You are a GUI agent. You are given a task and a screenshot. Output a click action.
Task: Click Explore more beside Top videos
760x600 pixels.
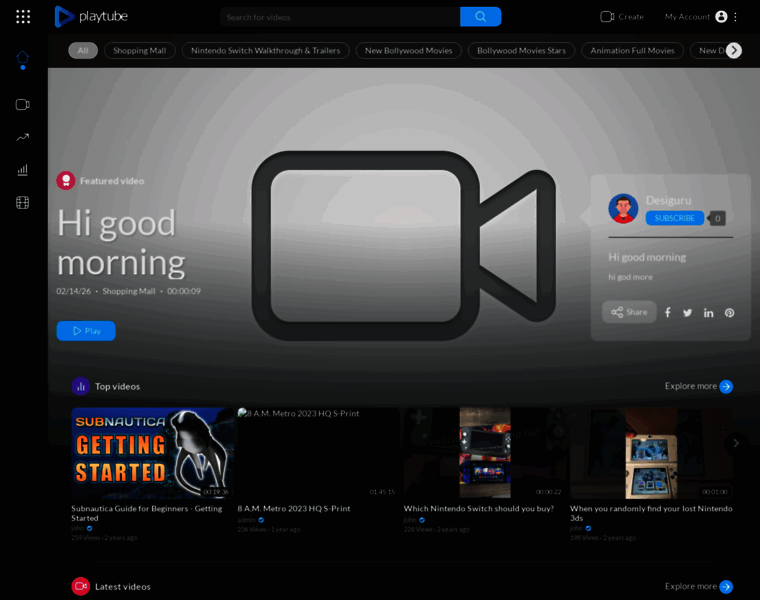698,386
